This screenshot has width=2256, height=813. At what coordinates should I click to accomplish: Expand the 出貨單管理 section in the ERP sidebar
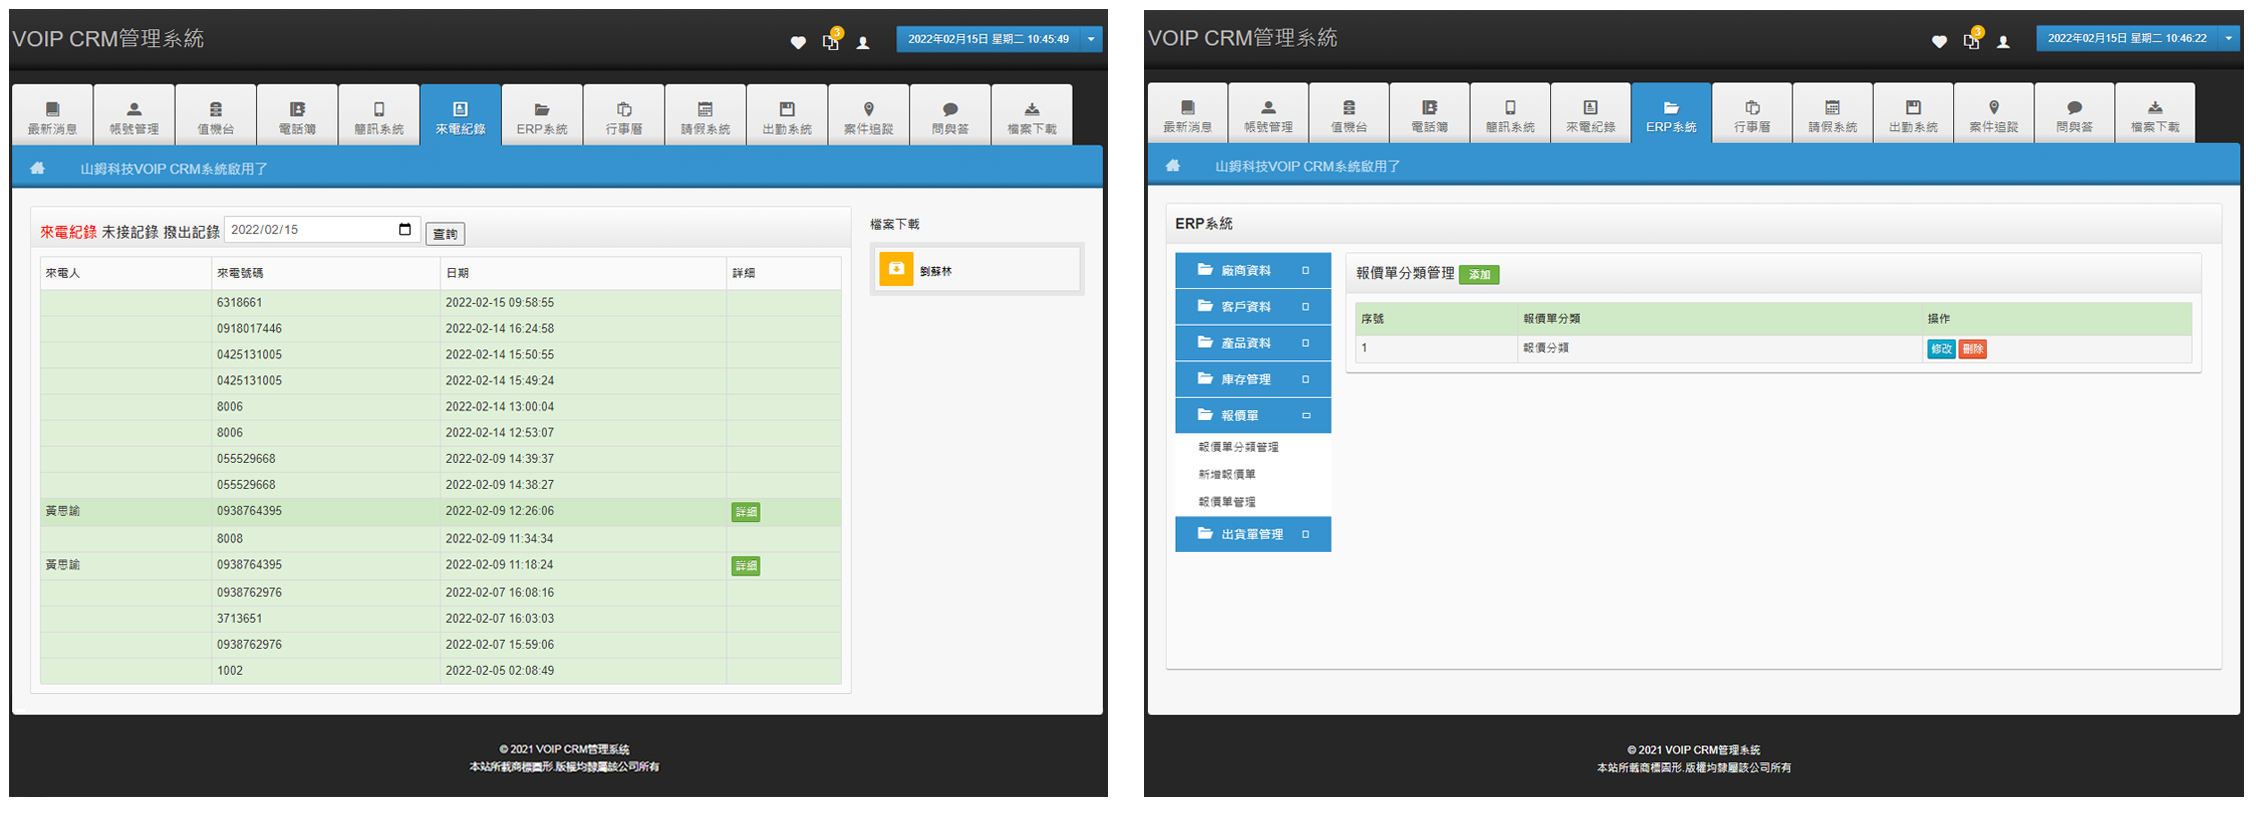click(x=1305, y=534)
